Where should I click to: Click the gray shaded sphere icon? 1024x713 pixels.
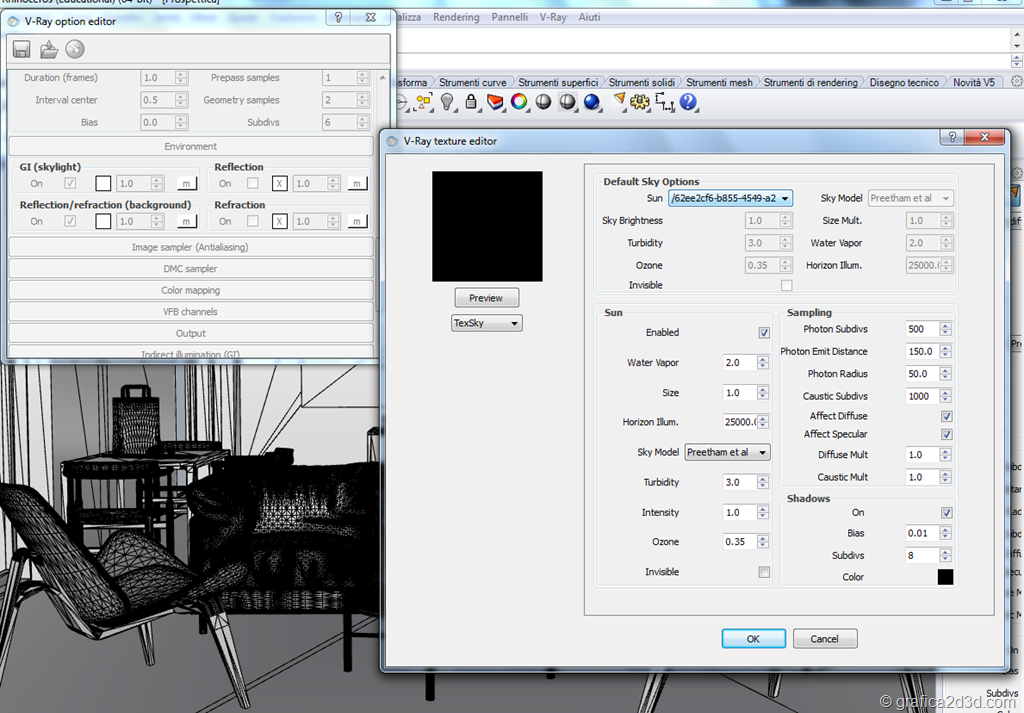pos(543,102)
